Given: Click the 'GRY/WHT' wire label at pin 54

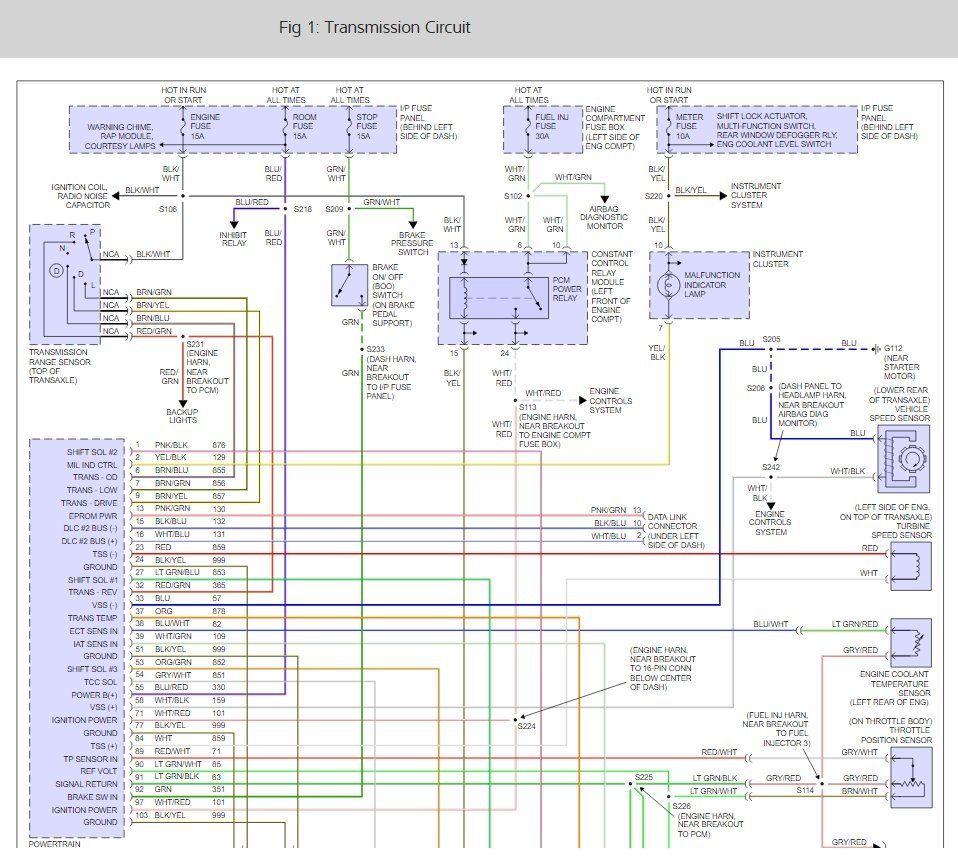Looking at the screenshot, I should [x=173, y=675].
